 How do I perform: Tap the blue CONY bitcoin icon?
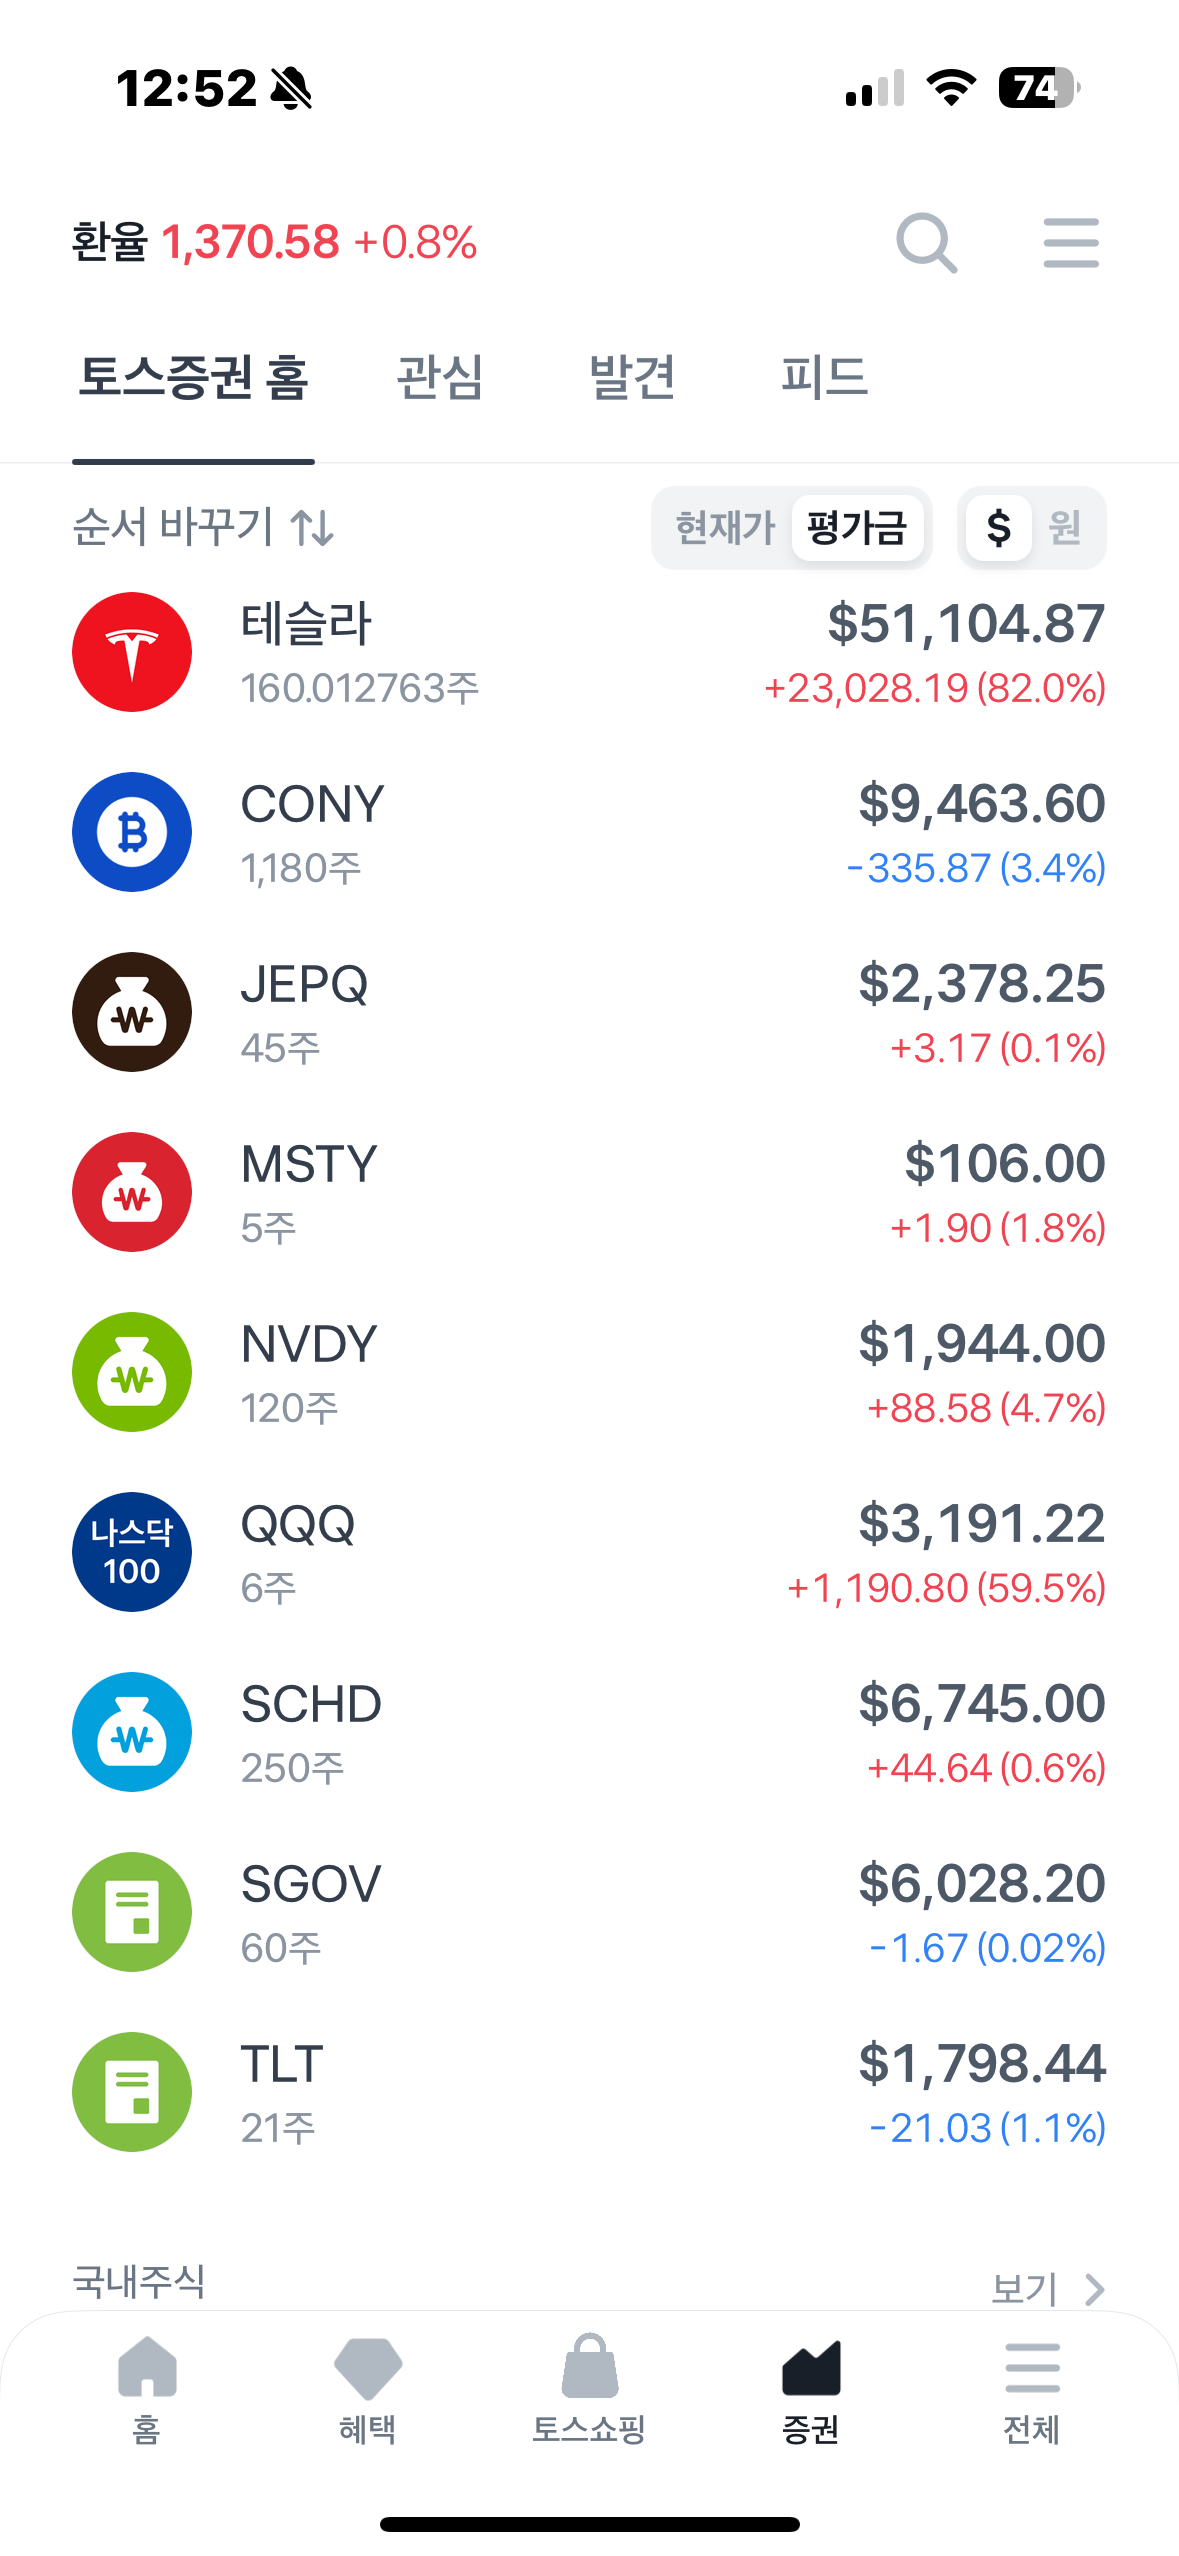(x=132, y=832)
